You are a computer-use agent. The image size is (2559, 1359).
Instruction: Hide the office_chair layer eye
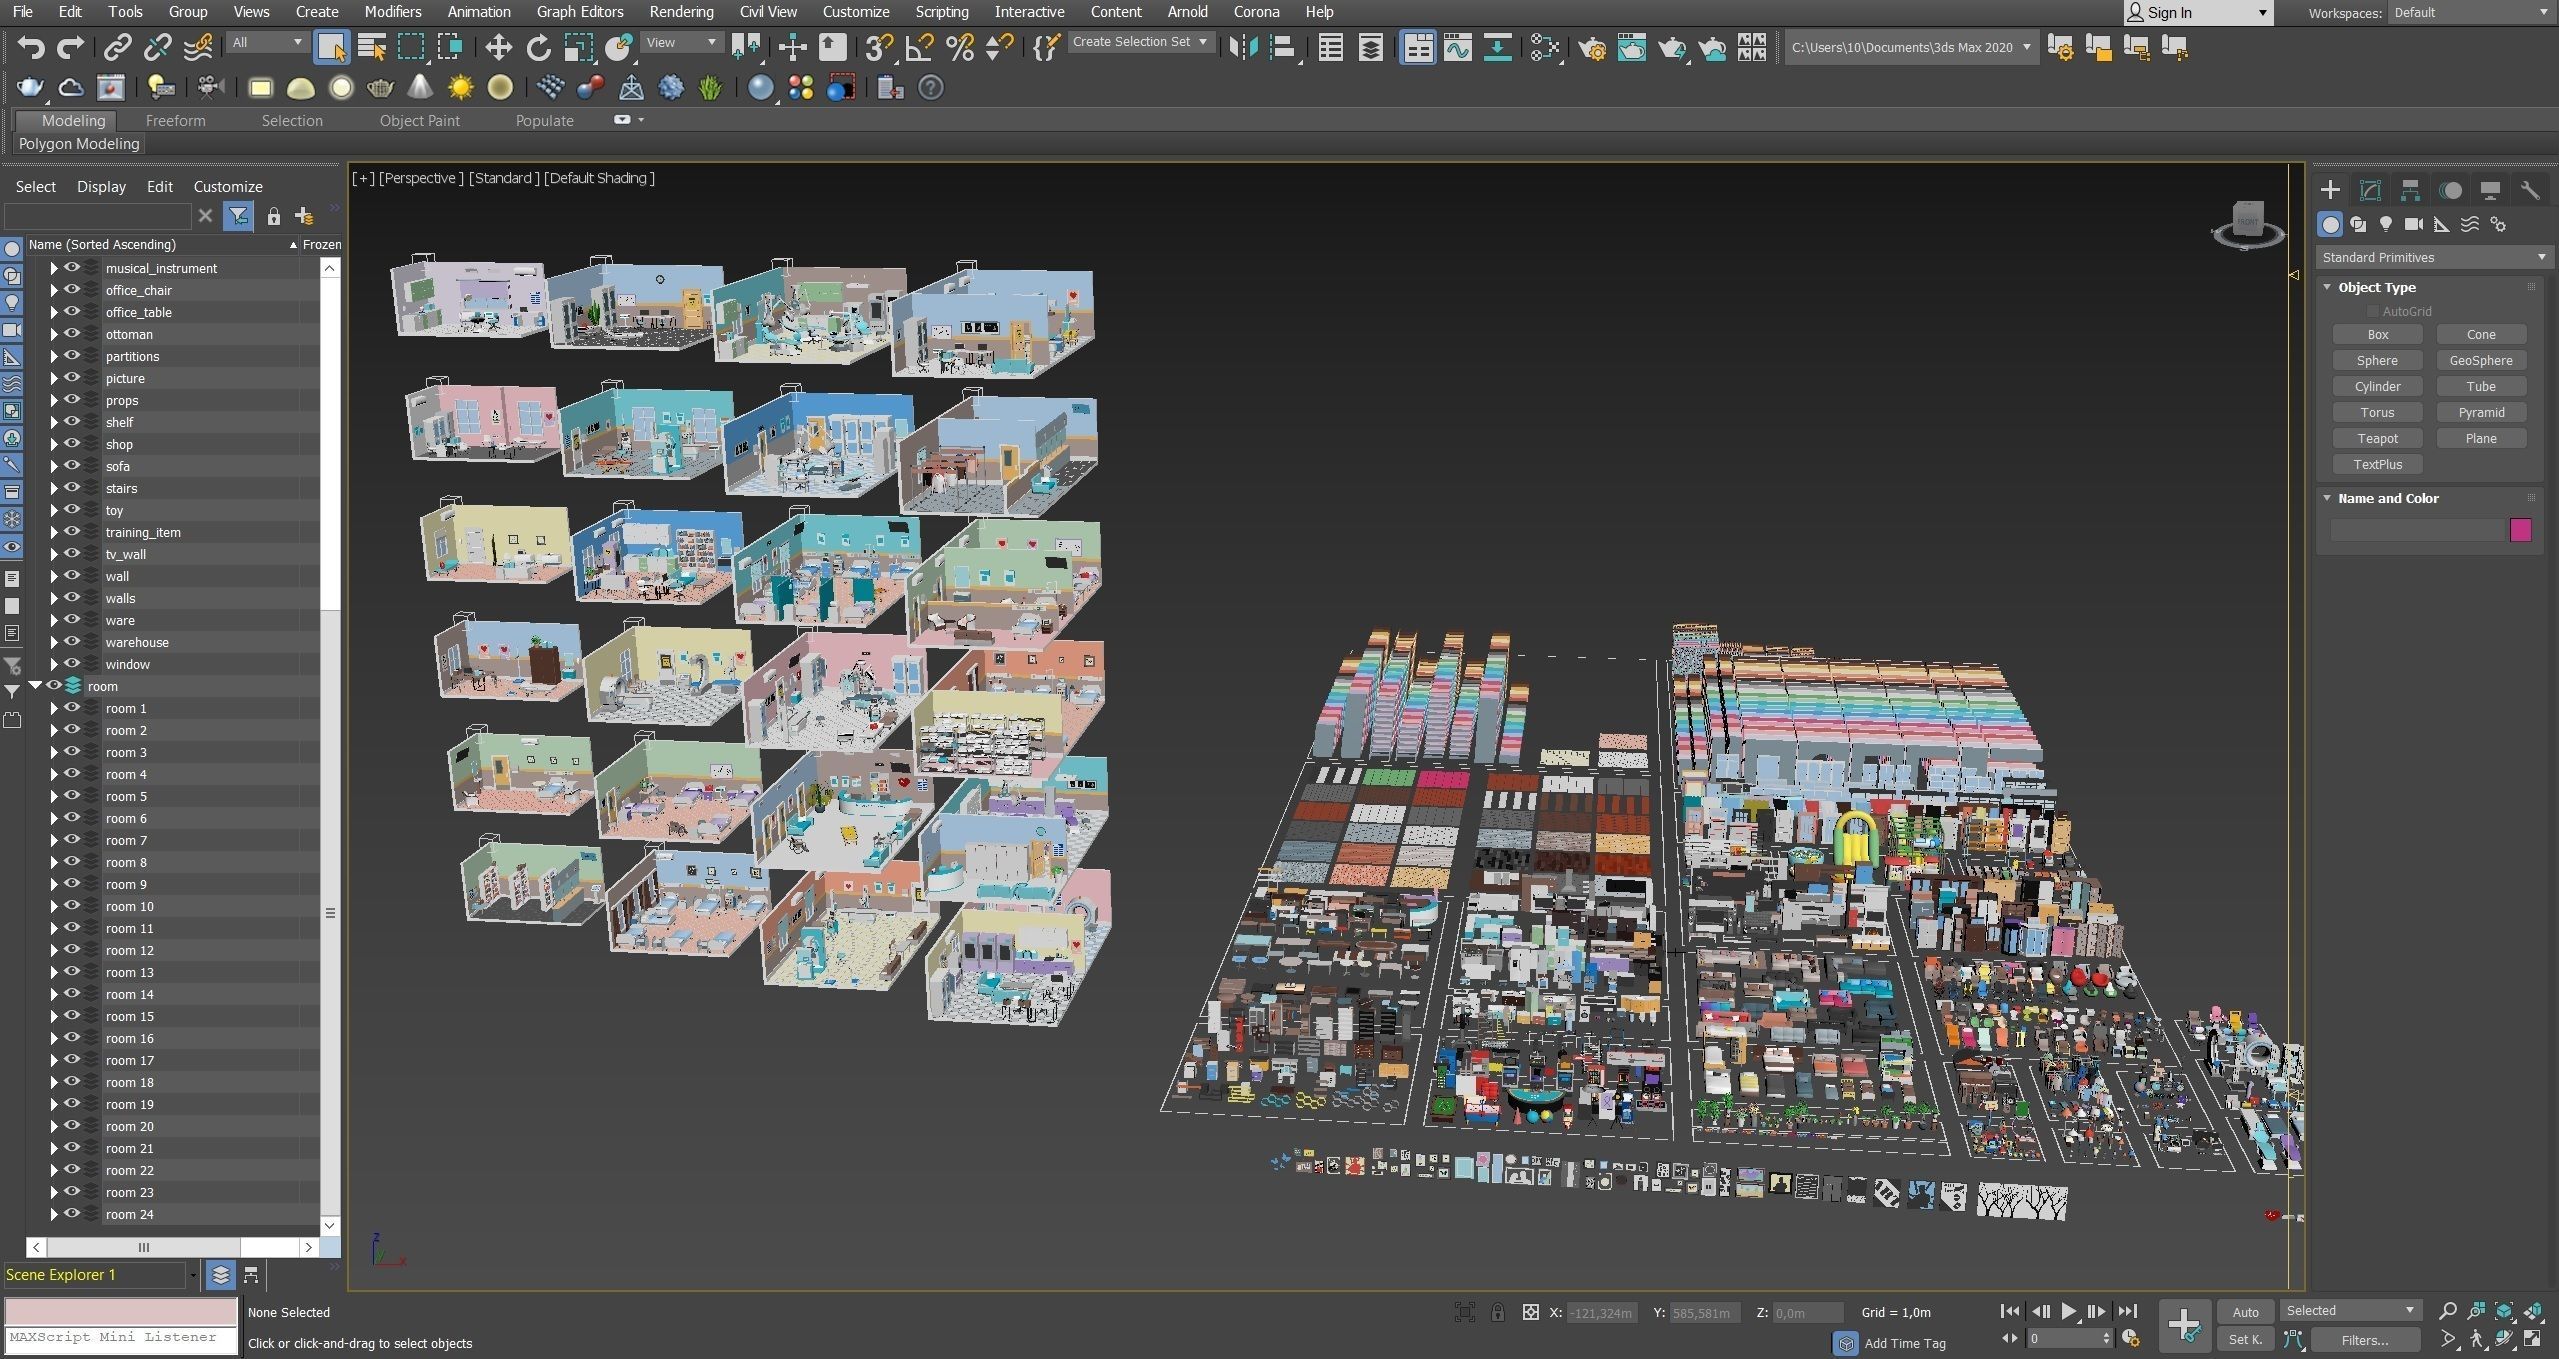[x=72, y=290]
